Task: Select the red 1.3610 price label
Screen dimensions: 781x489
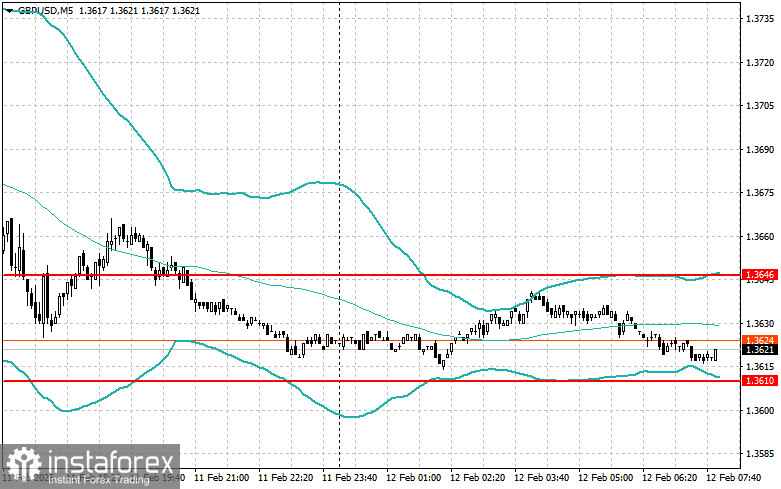Action: click(x=760, y=381)
